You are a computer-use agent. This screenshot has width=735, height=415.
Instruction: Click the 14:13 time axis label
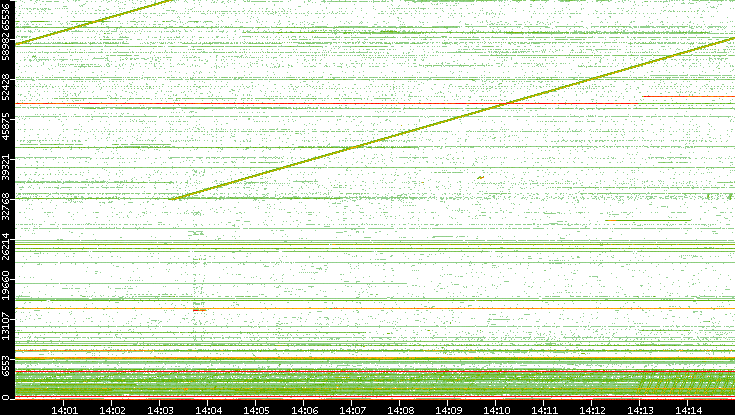pyautogui.click(x=640, y=410)
